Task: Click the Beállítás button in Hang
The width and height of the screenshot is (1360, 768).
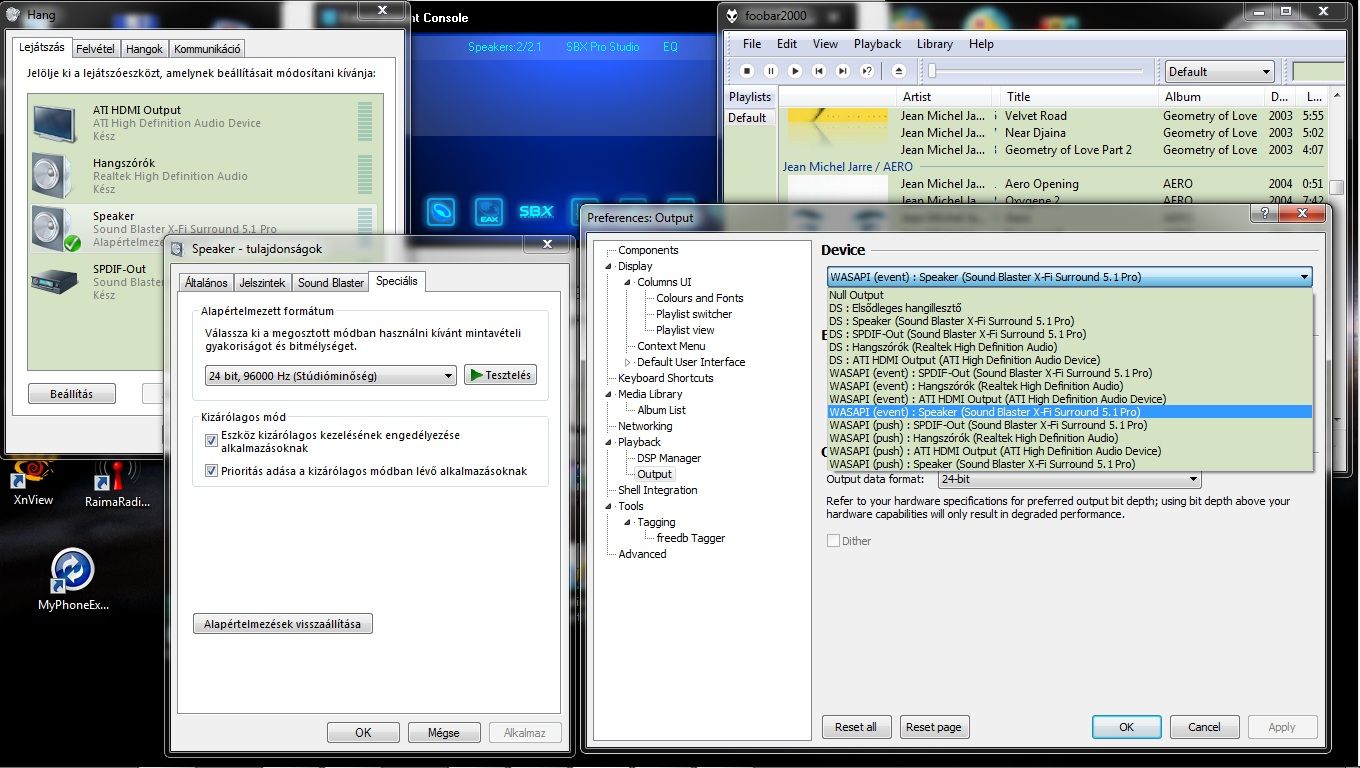Action: (x=72, y=394)
